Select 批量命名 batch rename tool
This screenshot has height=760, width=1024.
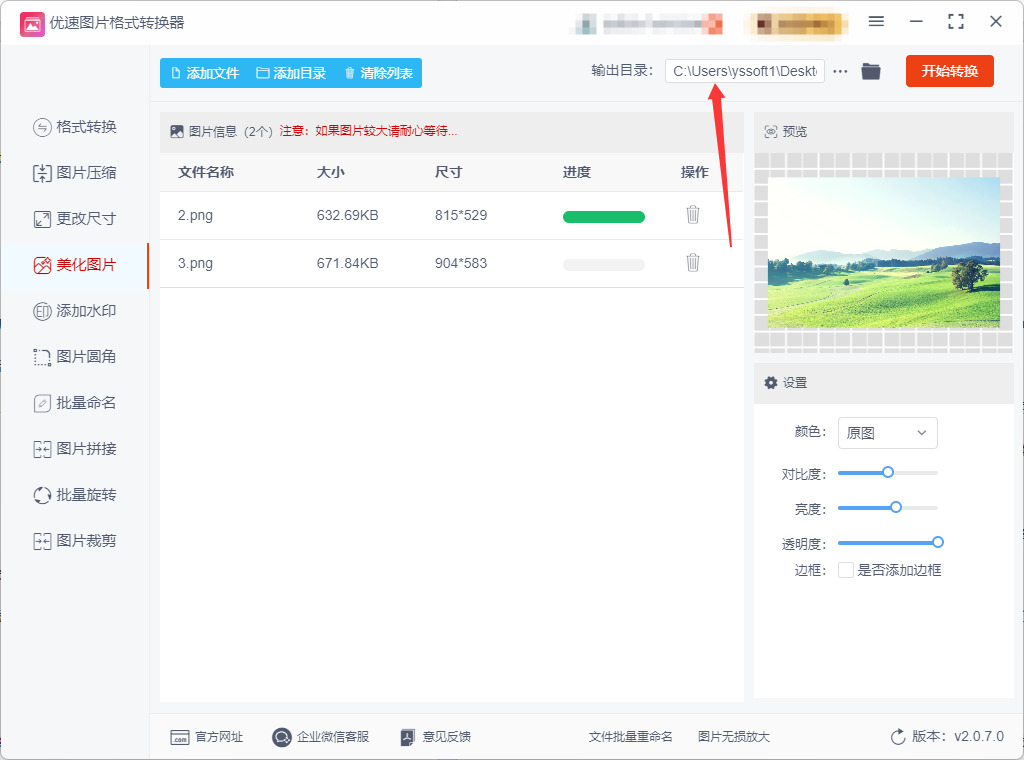[x=75, y=403]
